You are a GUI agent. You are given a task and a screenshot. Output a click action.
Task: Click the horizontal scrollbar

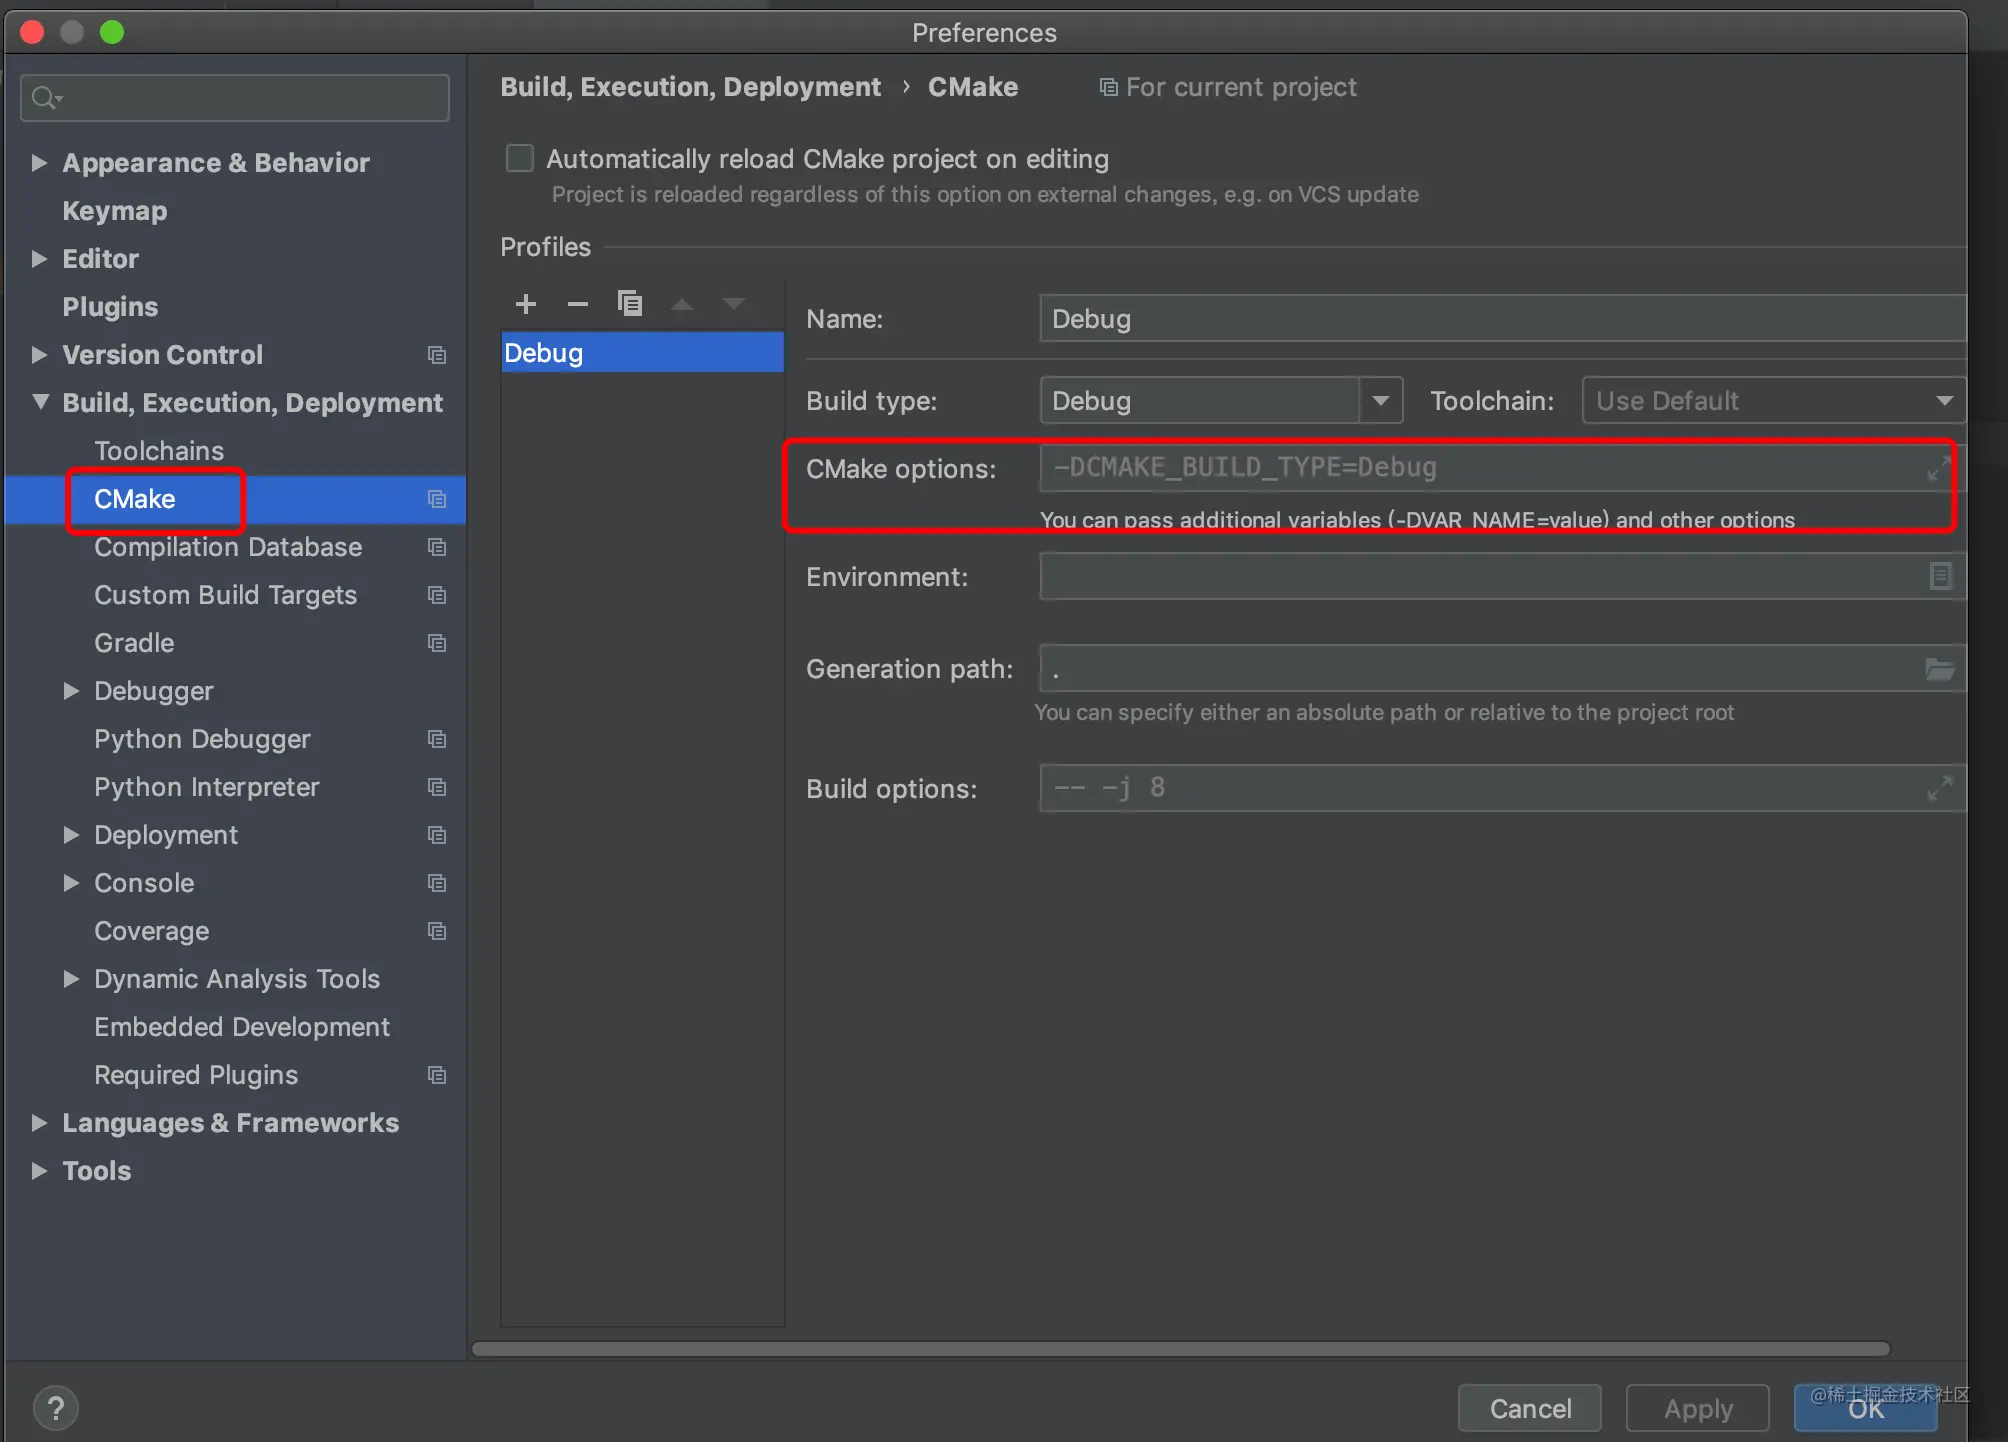1180,1348
